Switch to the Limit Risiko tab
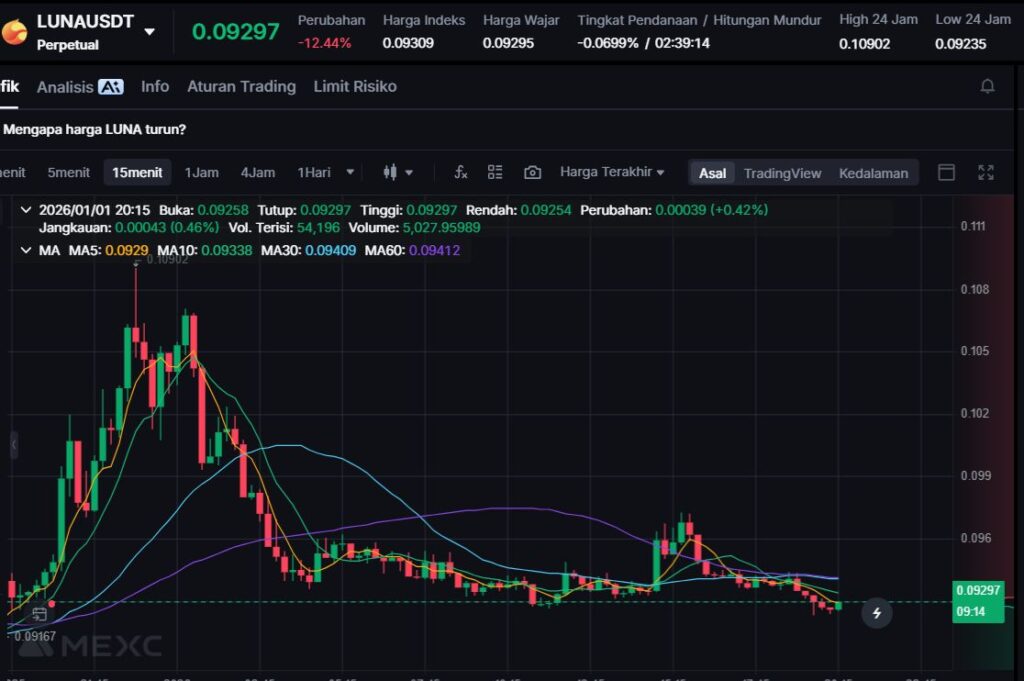The height and width of the screenshot is (681, 1024). coord(354,87)
